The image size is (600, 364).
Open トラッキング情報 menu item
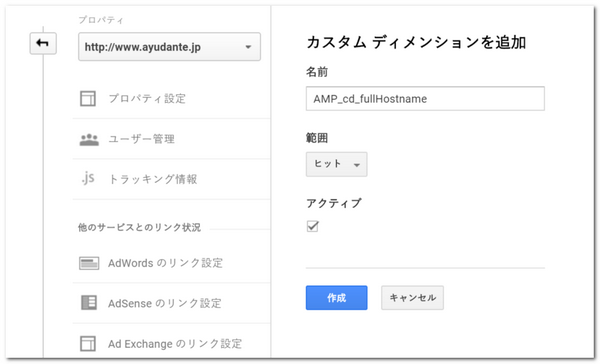click(153, 179)
